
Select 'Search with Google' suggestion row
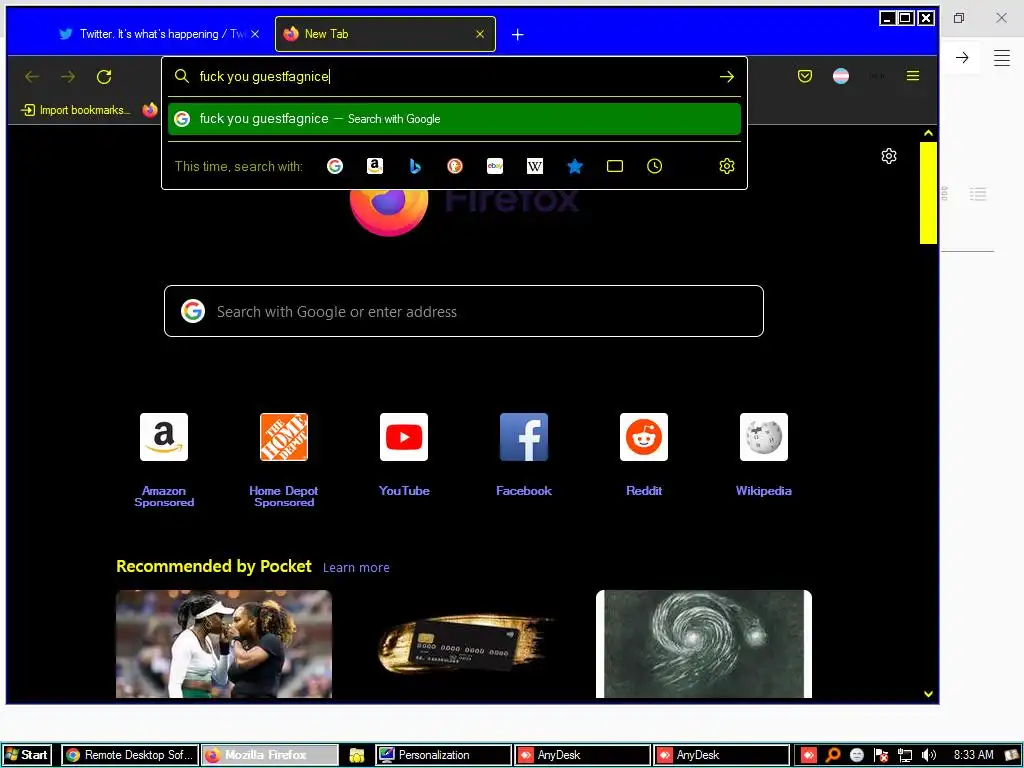click(455, 119)
